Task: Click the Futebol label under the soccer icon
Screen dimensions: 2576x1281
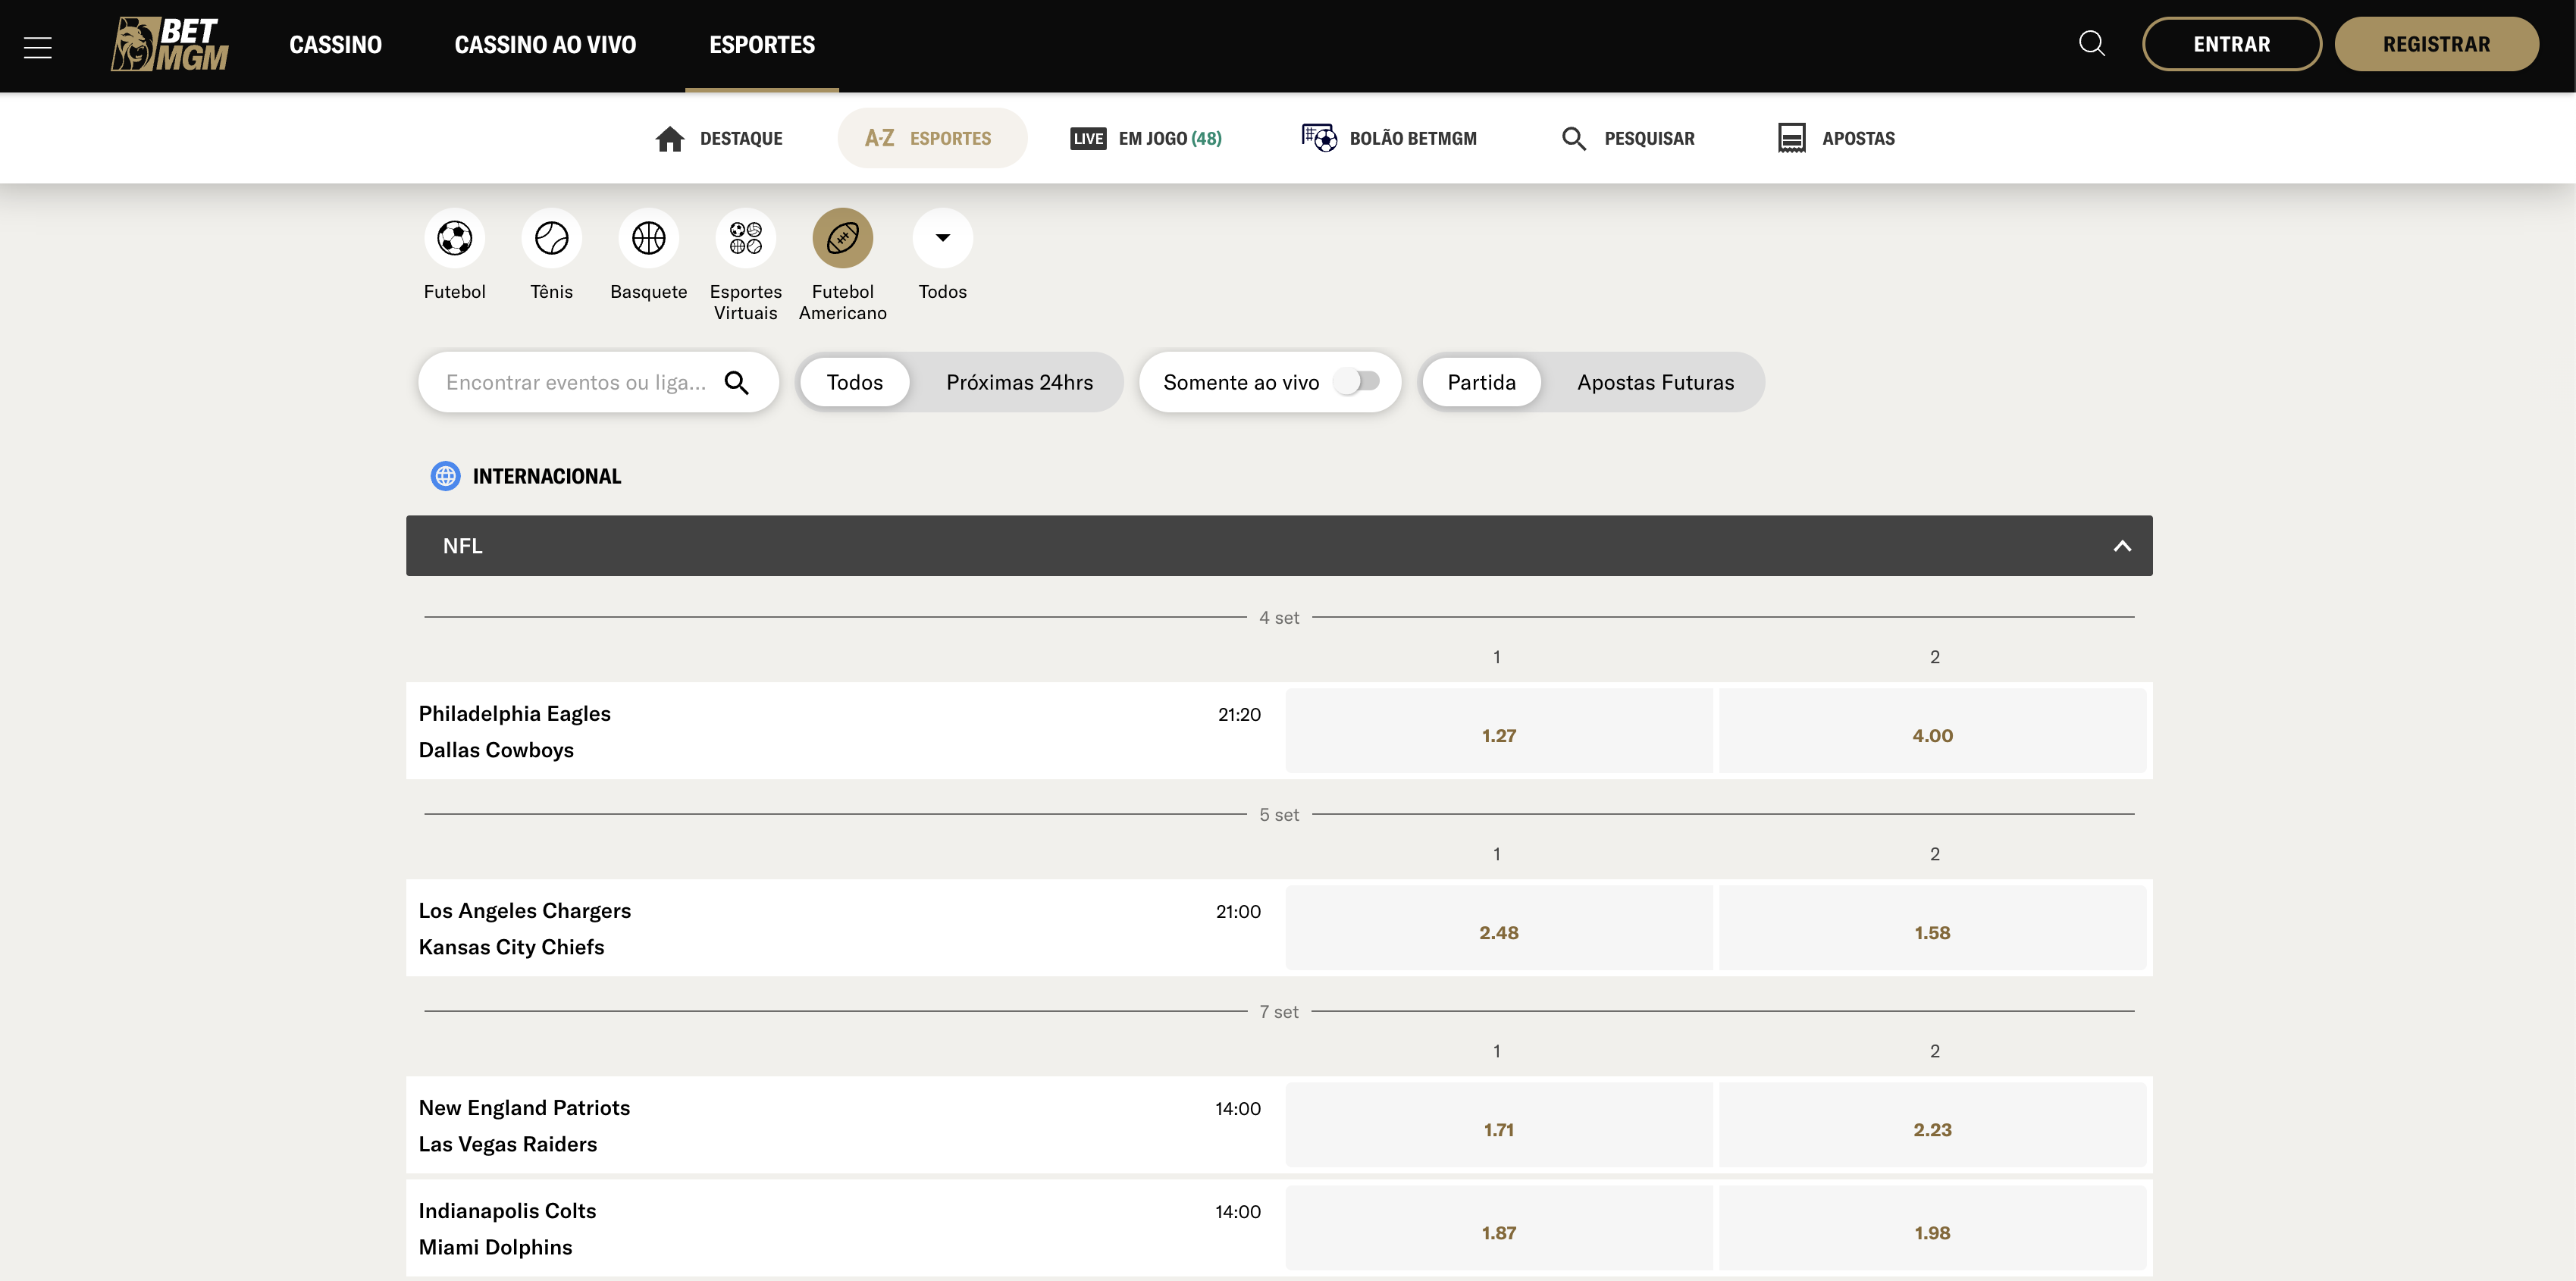Action: [455, 291]
